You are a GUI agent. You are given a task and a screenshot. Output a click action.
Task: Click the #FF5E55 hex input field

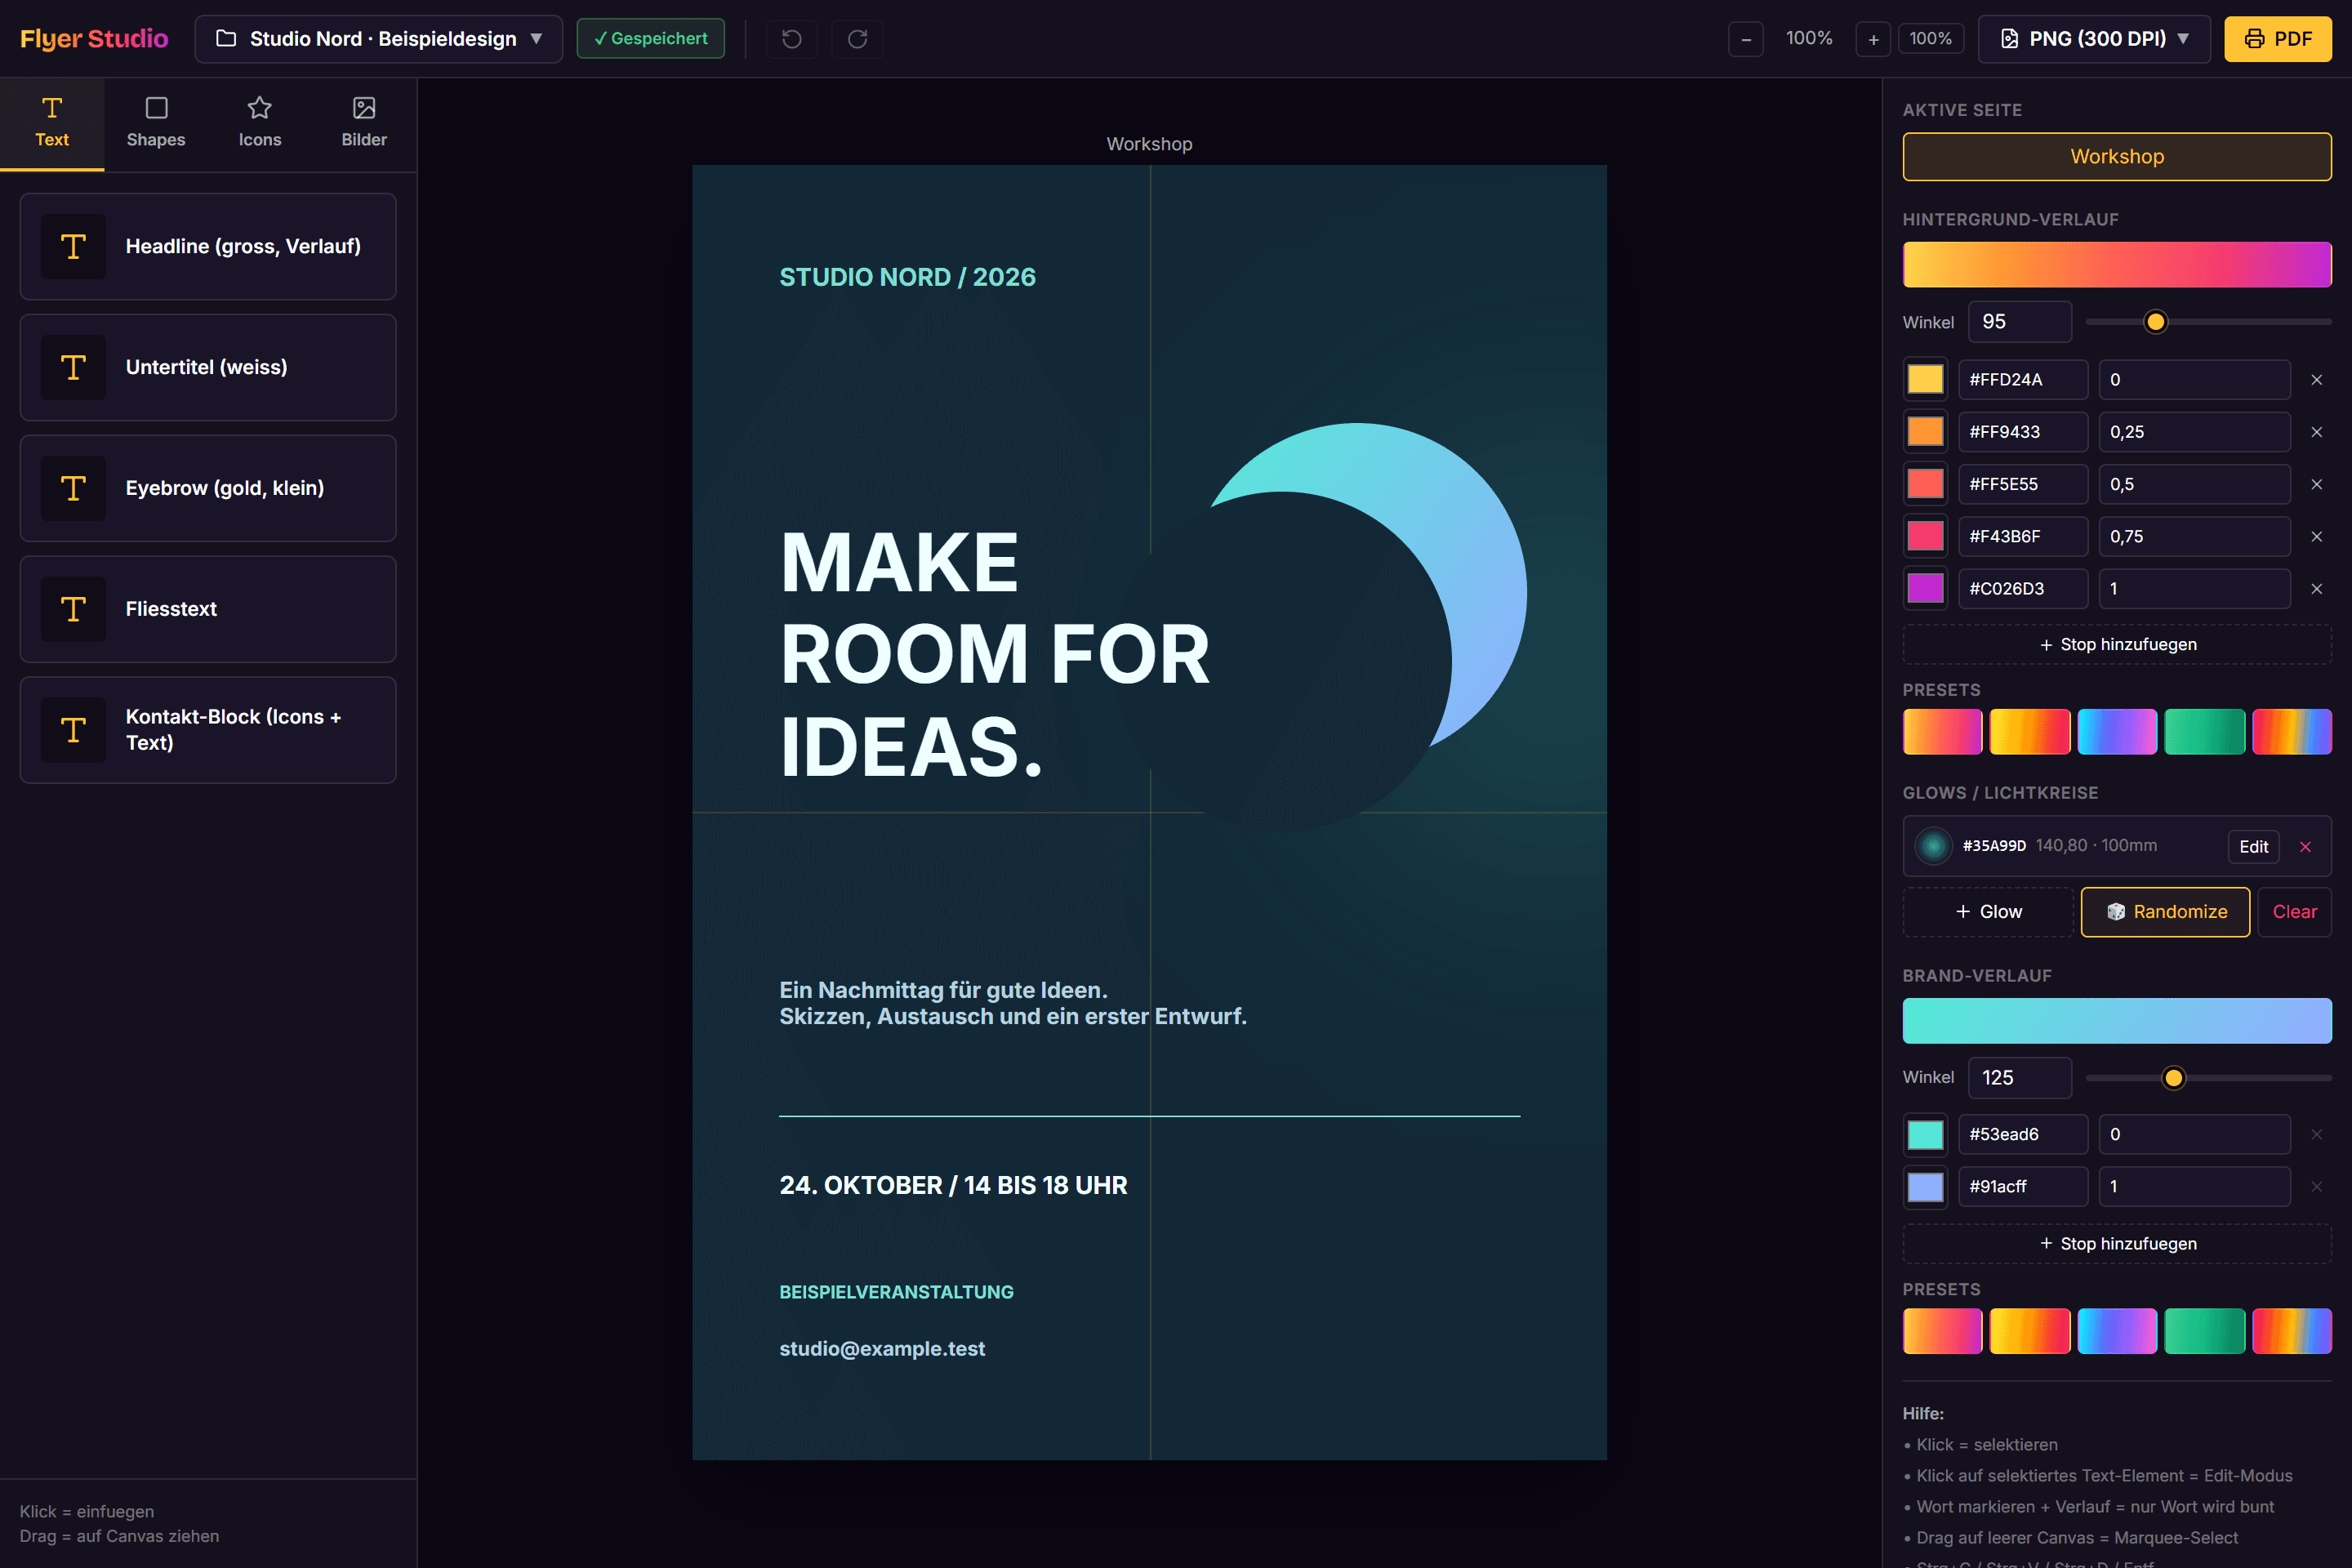(2022, 484)
